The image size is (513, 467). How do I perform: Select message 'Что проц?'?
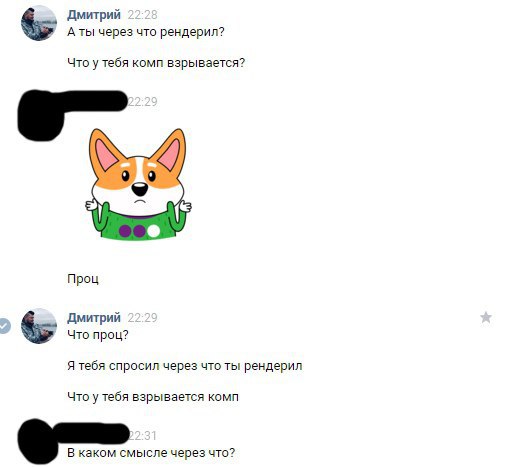point(98,334)
